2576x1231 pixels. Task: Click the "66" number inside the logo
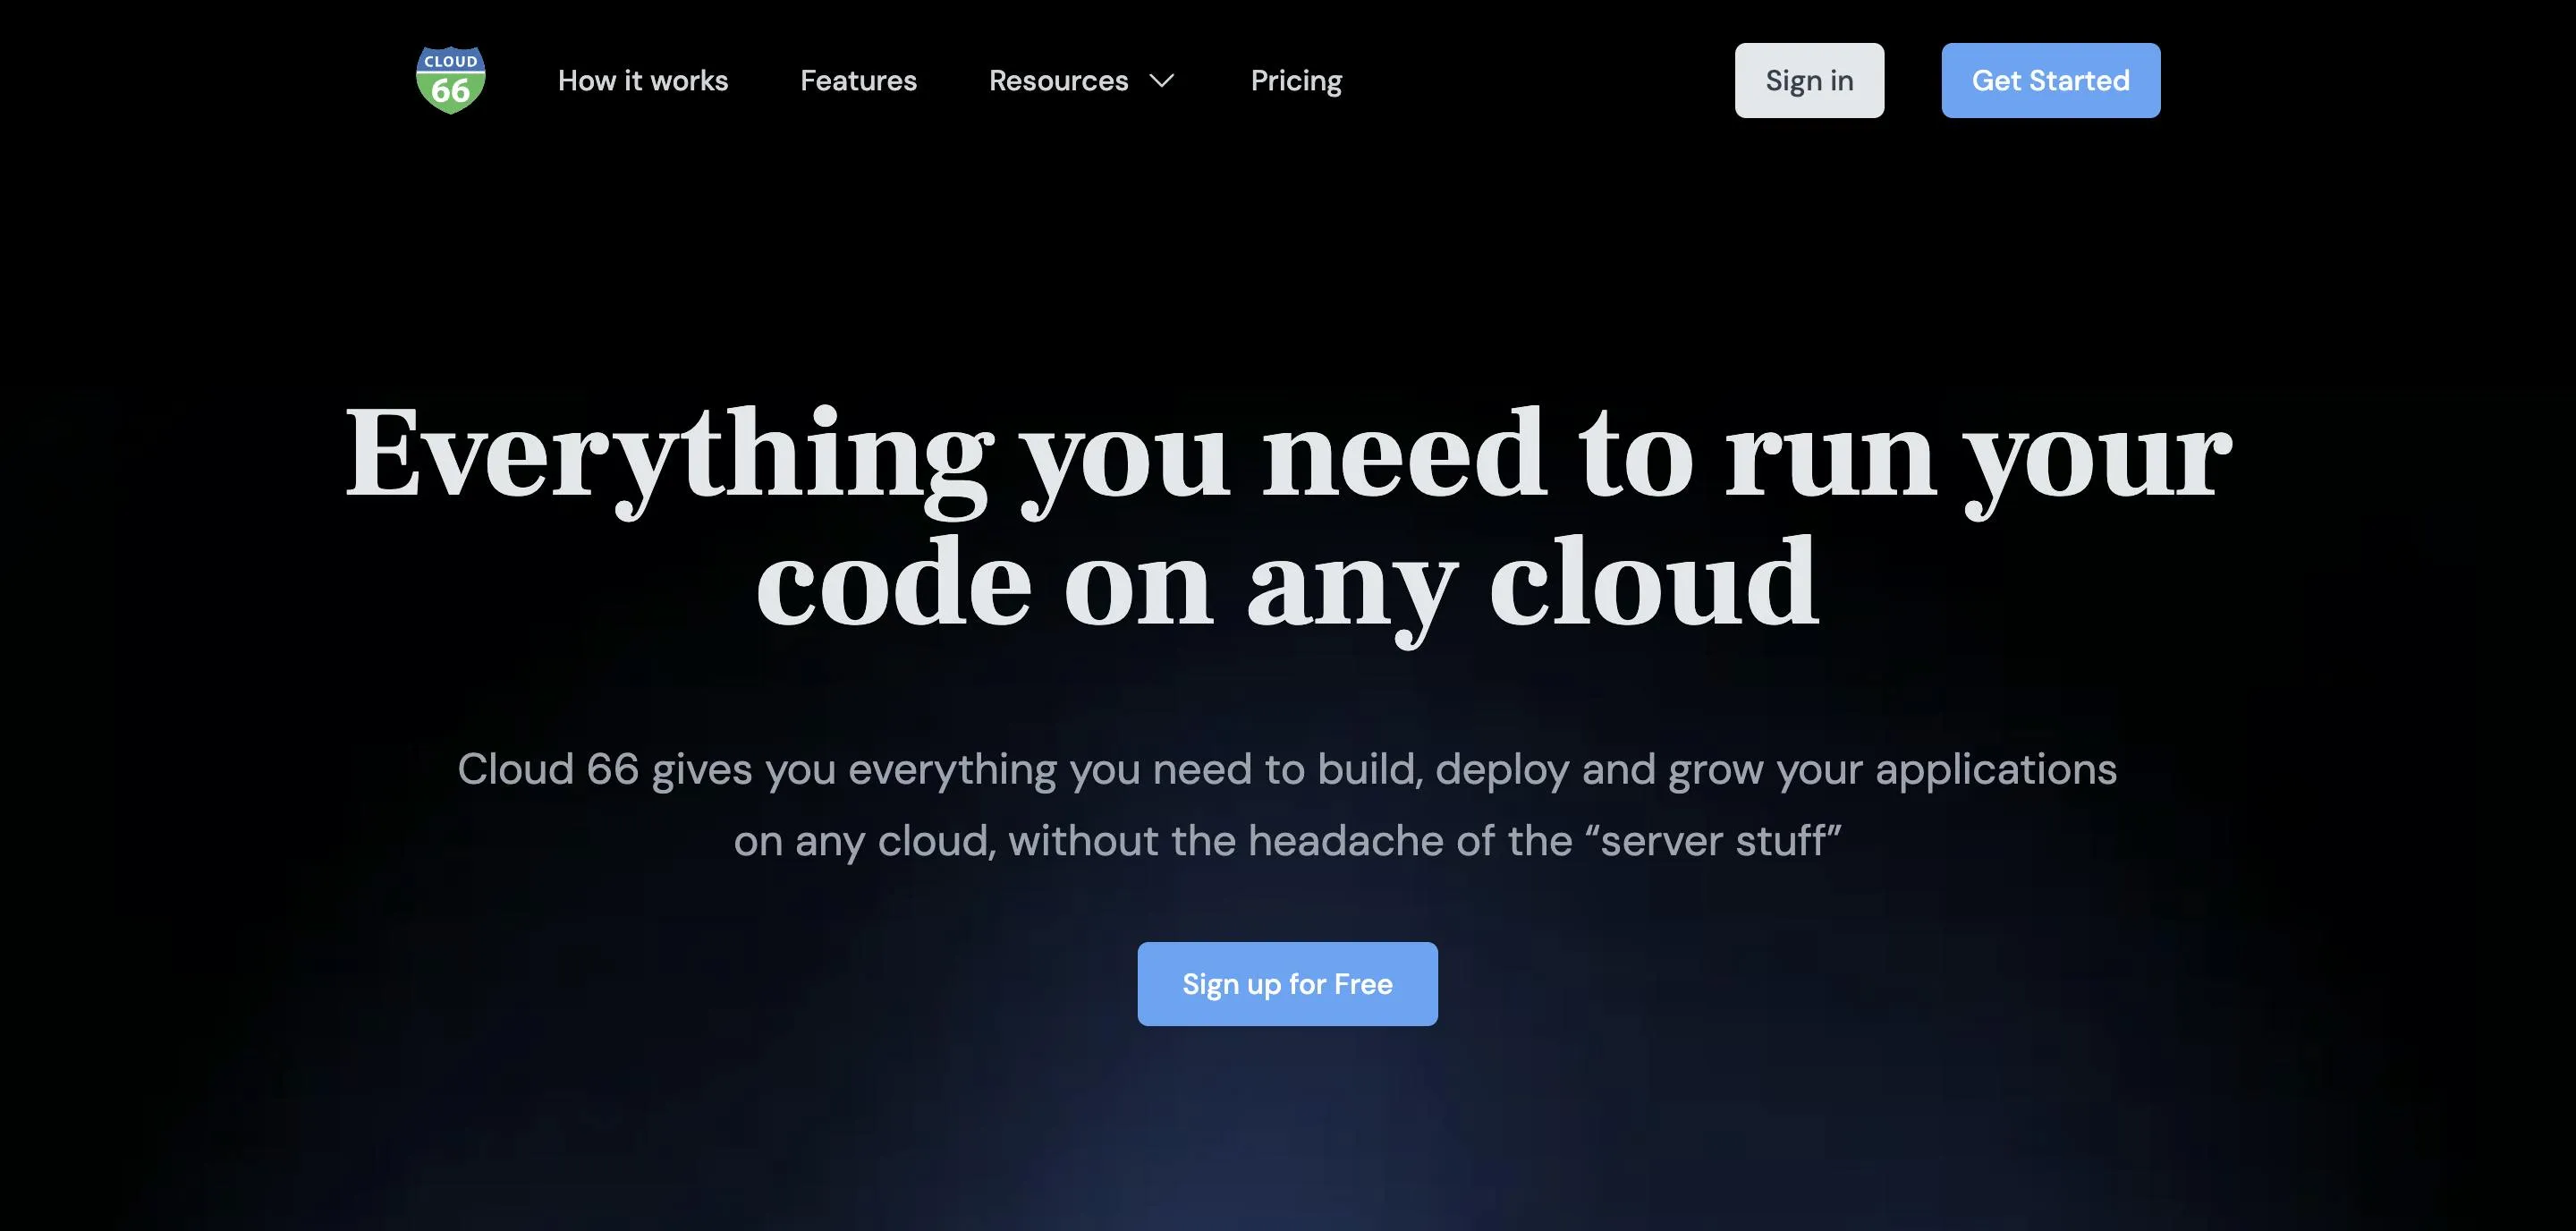click(451, 92)
